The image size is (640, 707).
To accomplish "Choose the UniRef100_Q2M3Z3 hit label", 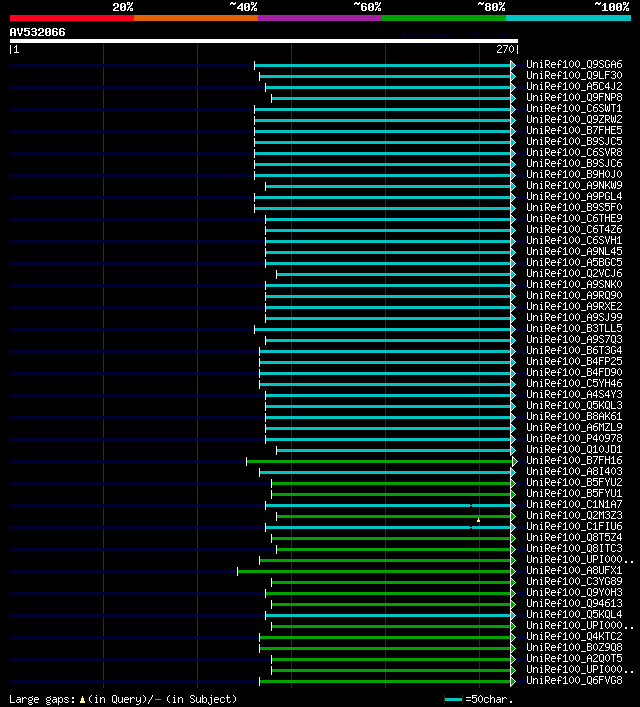I will coord(574,515).
